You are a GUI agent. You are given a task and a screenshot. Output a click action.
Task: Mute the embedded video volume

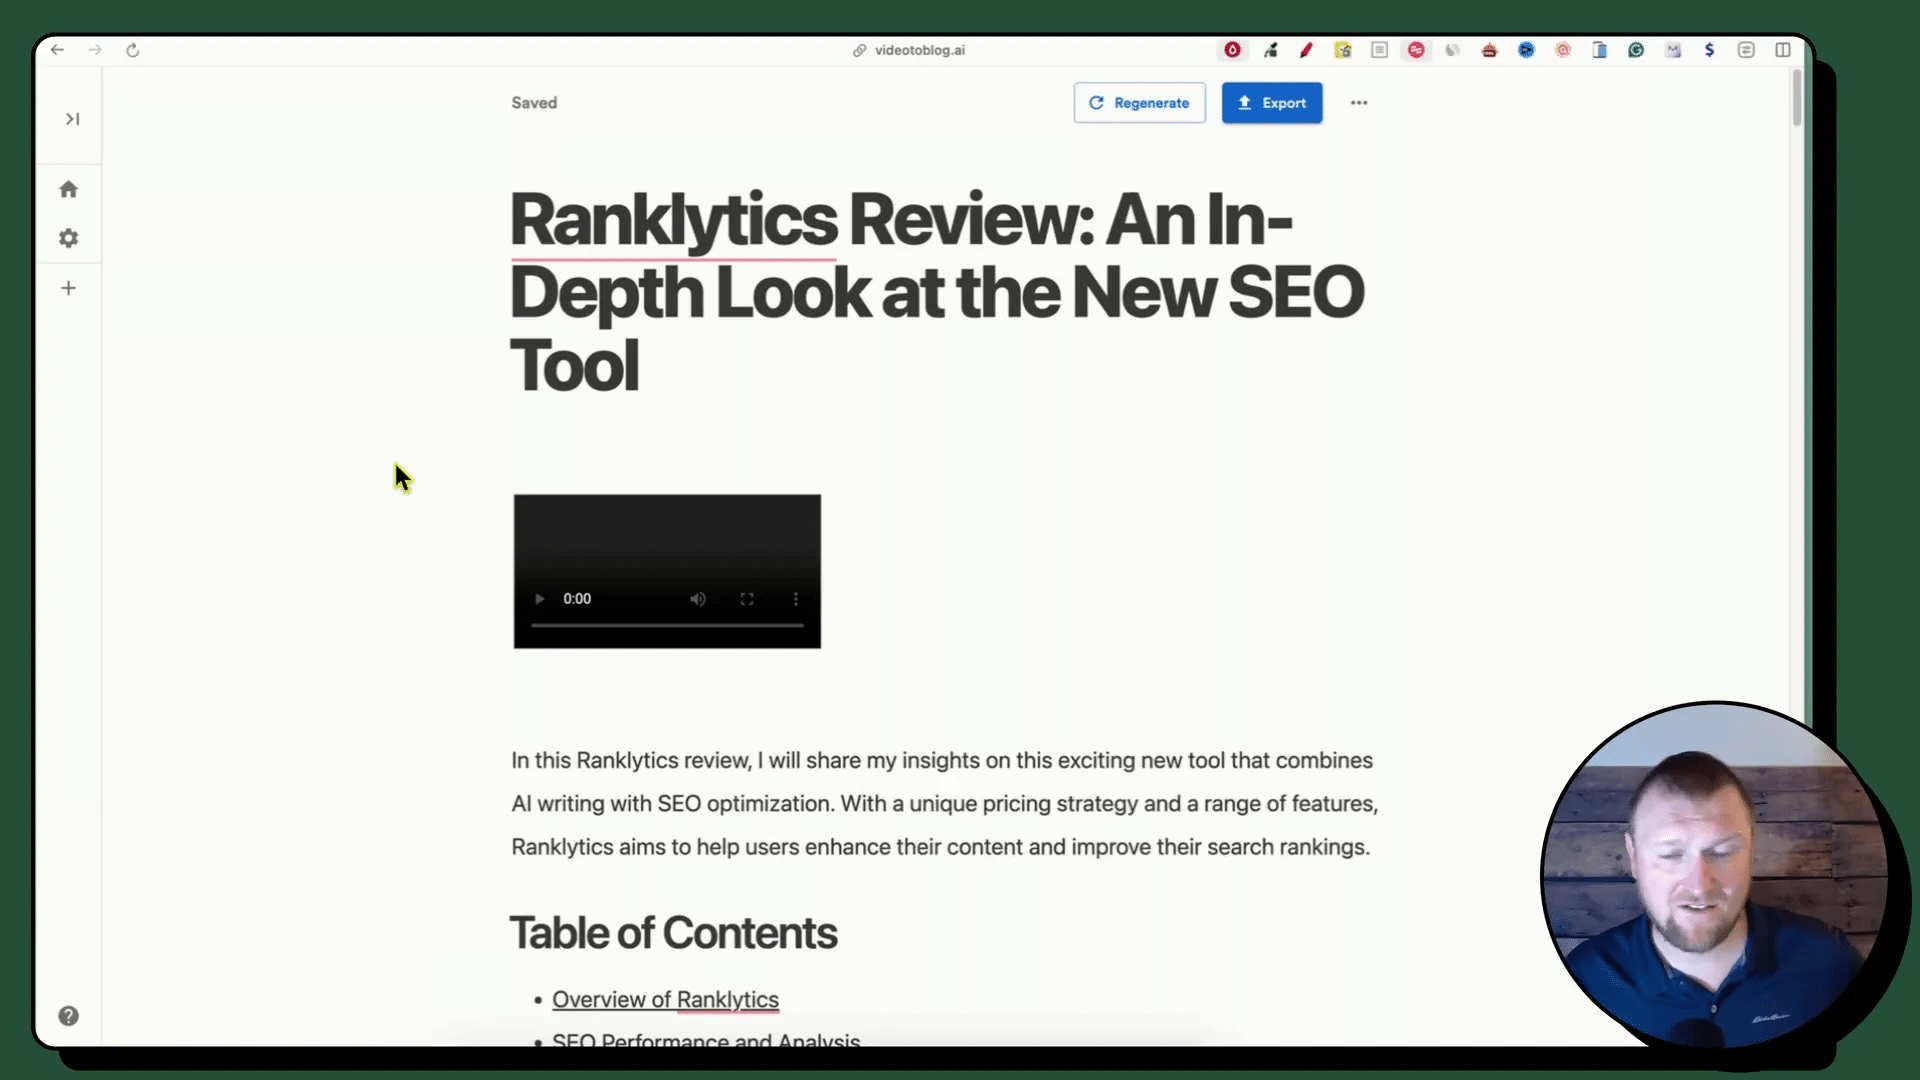(698, 599)
